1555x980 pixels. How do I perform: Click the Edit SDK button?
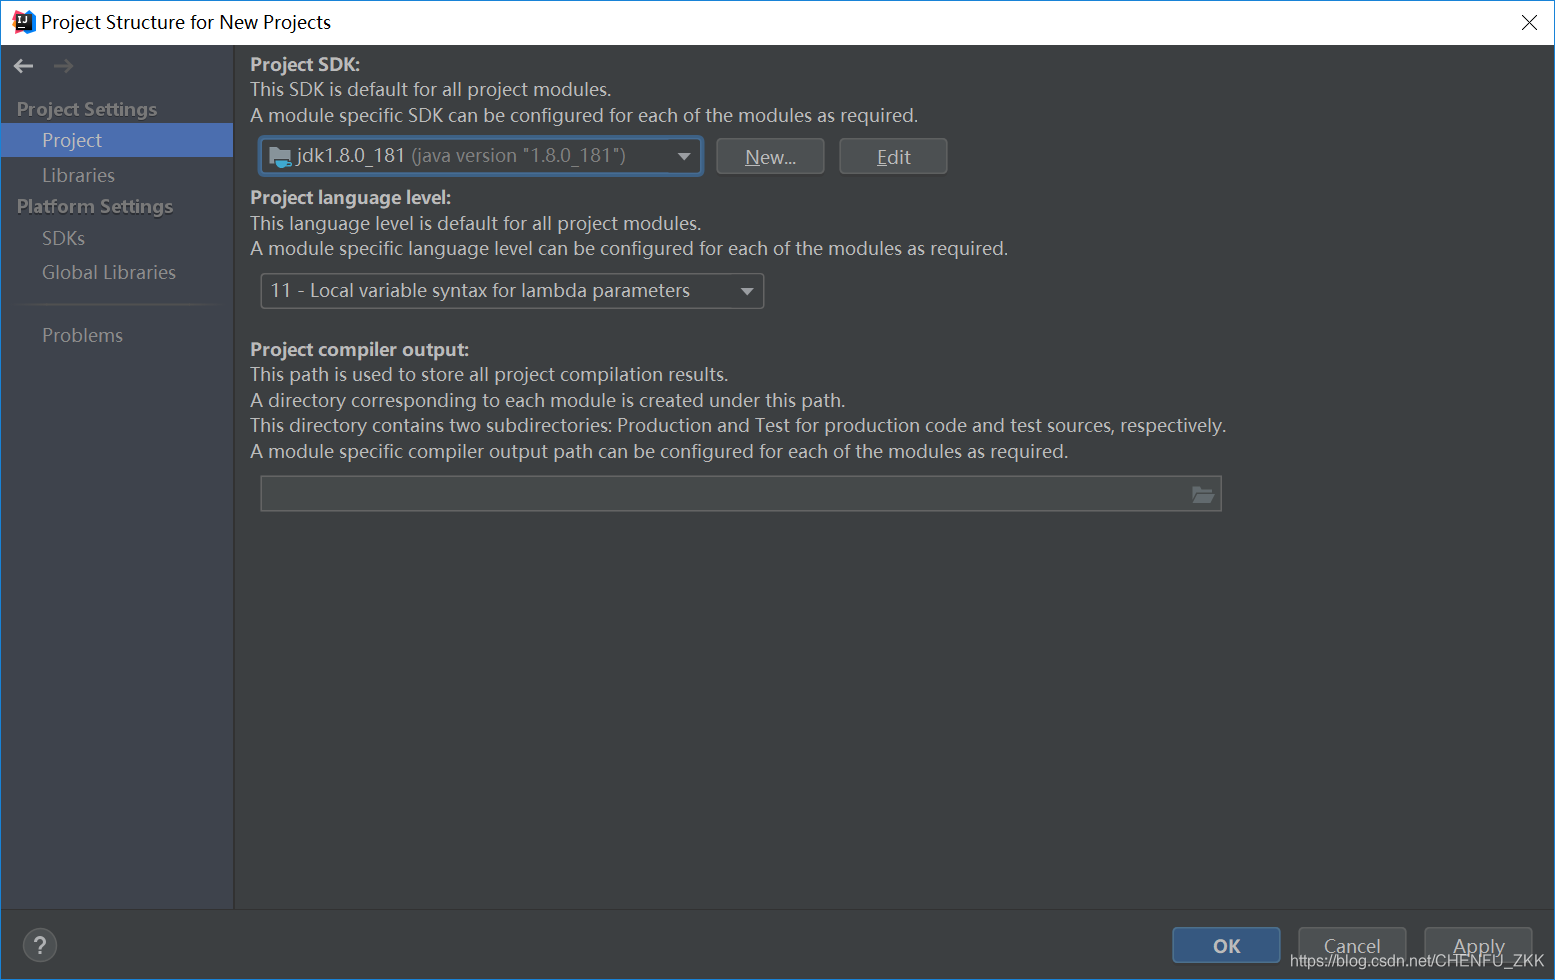point(893,157)
